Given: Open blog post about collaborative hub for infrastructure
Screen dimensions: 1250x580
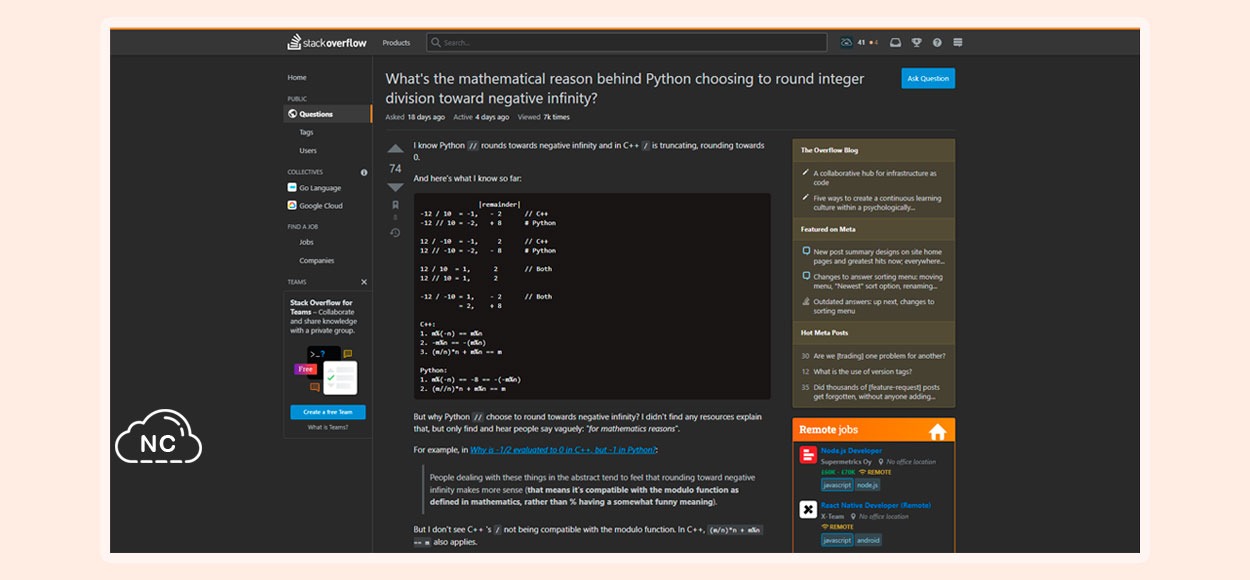Looking at the screenshot, I should 874,178.
